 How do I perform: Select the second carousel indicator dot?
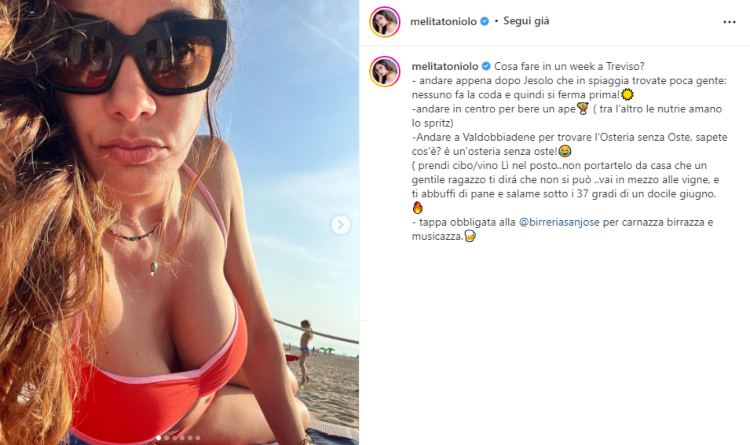click(166, 438)
